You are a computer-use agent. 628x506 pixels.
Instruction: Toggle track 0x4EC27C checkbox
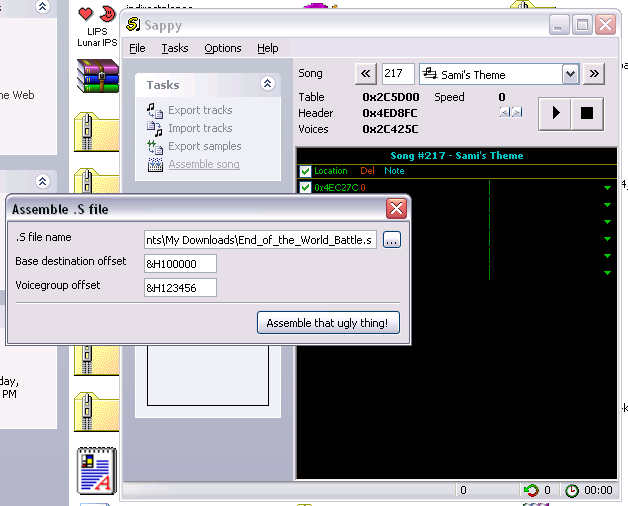[305, 187]
